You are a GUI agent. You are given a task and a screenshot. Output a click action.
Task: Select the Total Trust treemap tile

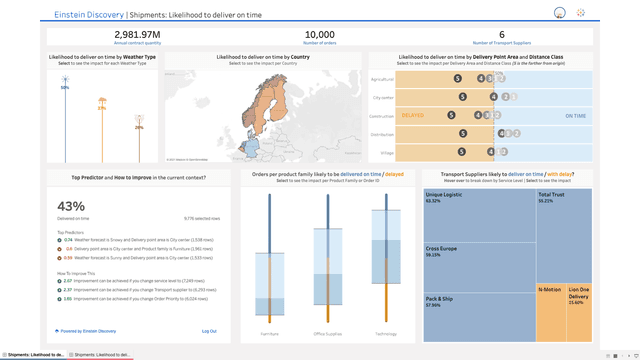(x=564, y=236)
